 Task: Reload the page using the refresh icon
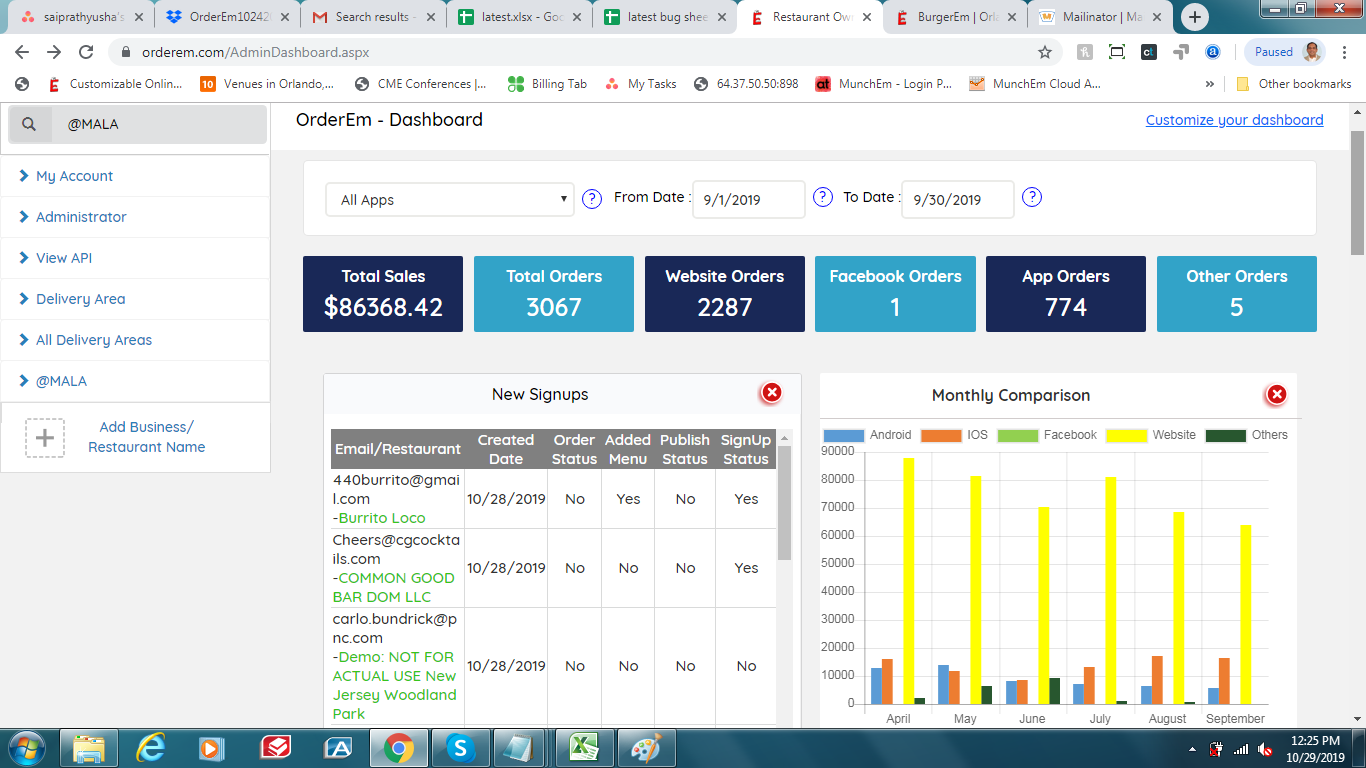86,52
